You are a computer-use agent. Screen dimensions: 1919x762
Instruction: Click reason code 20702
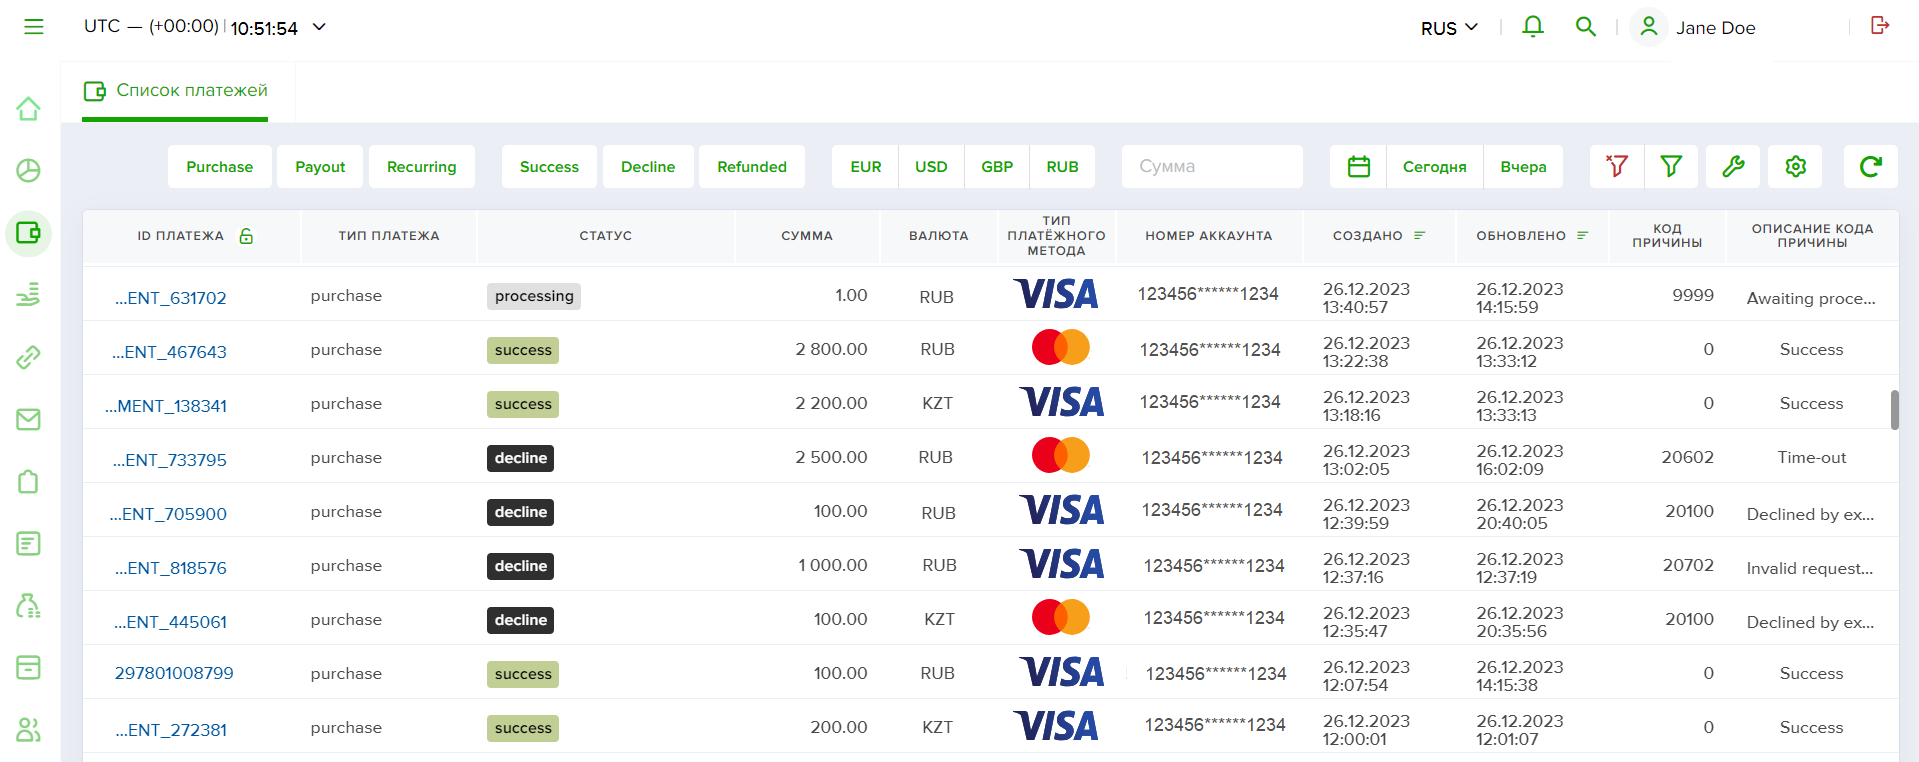point(1688,566)
